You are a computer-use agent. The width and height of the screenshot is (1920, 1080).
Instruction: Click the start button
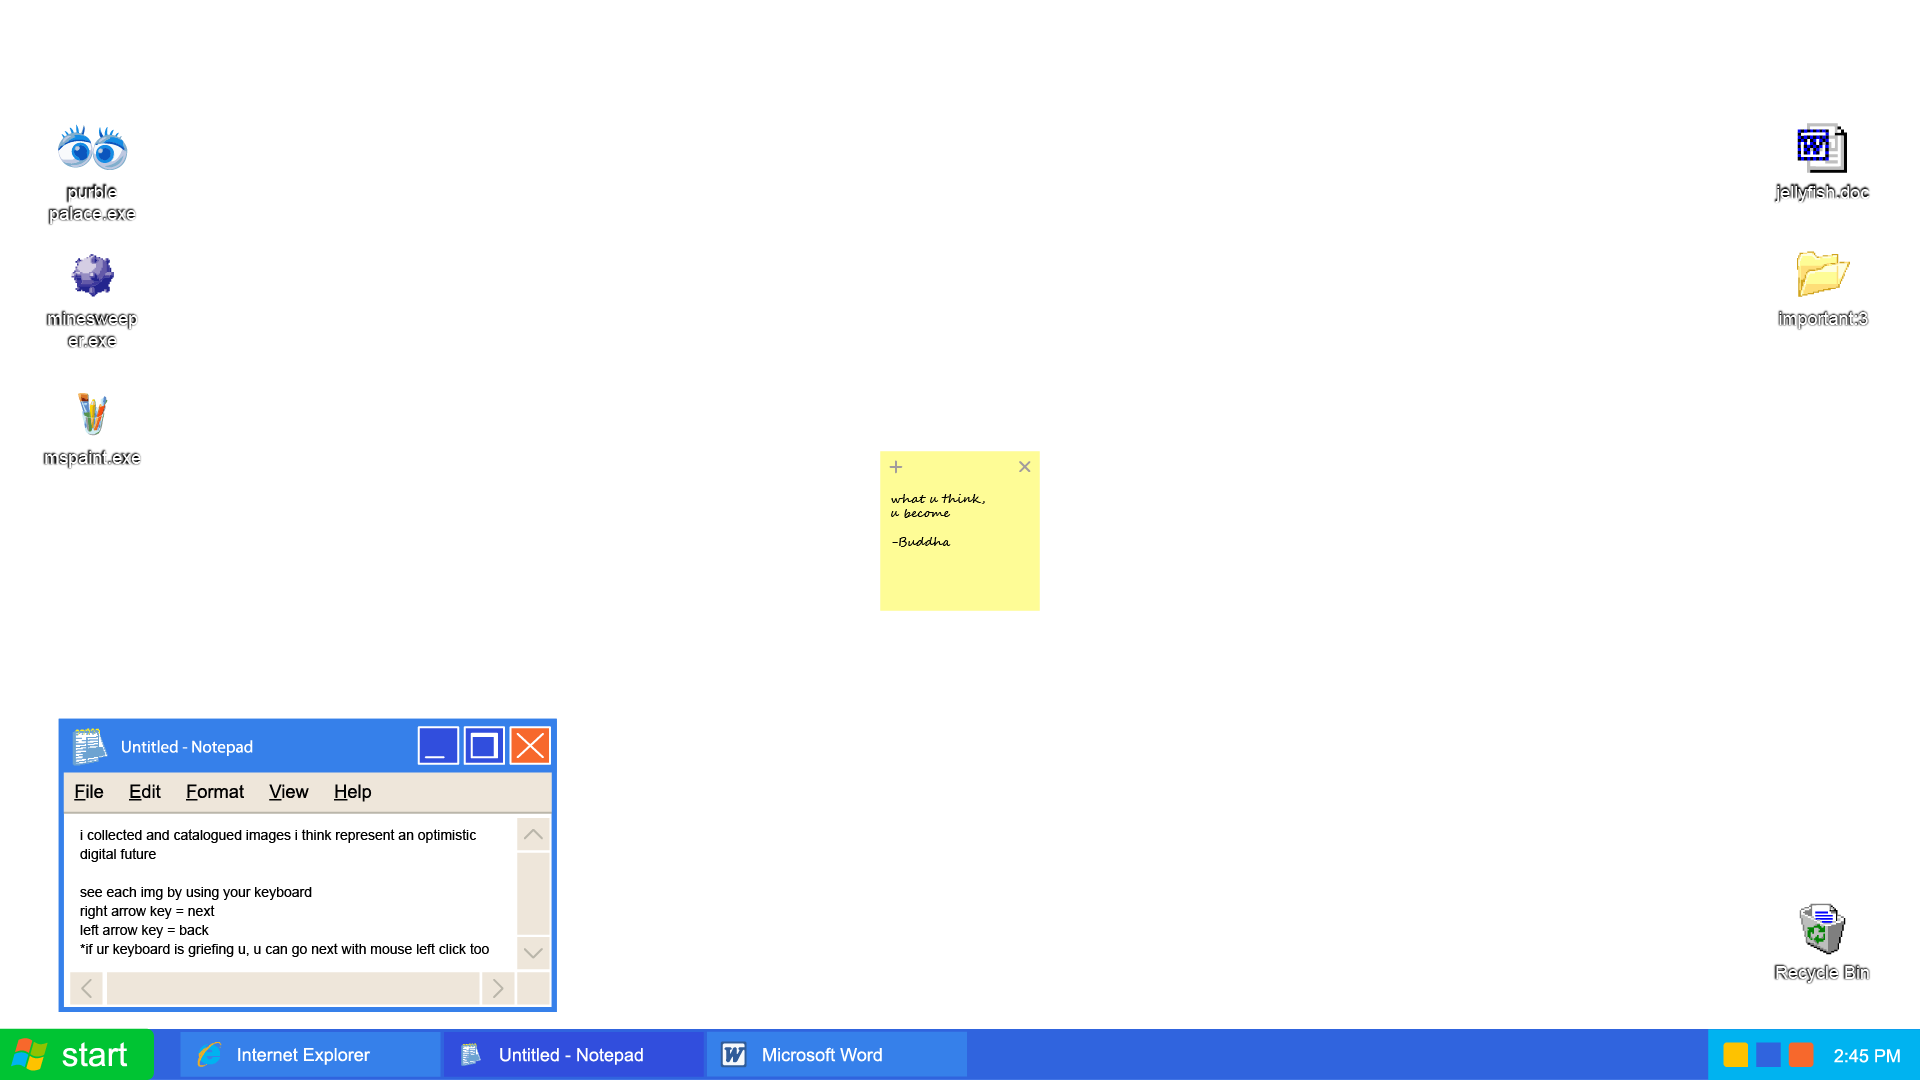(75, 1054)
